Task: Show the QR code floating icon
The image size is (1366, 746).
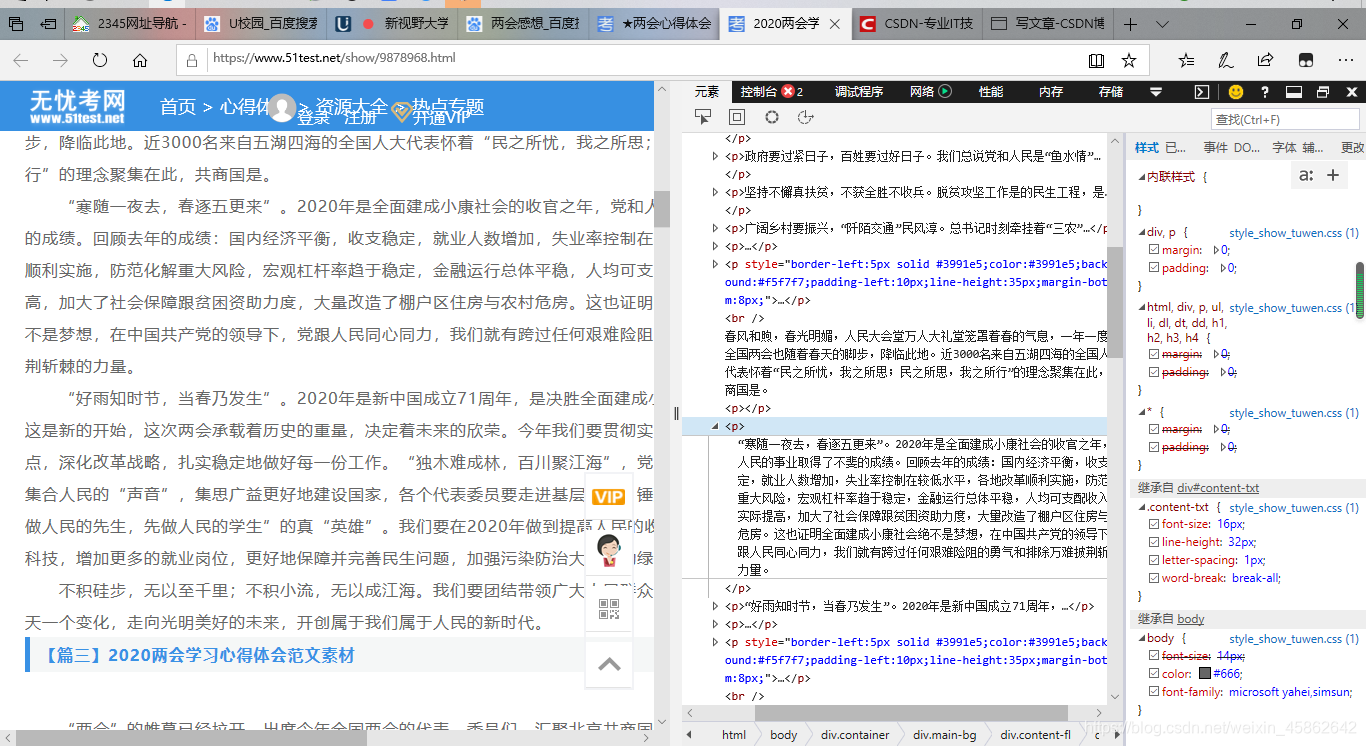Action: 609,609
